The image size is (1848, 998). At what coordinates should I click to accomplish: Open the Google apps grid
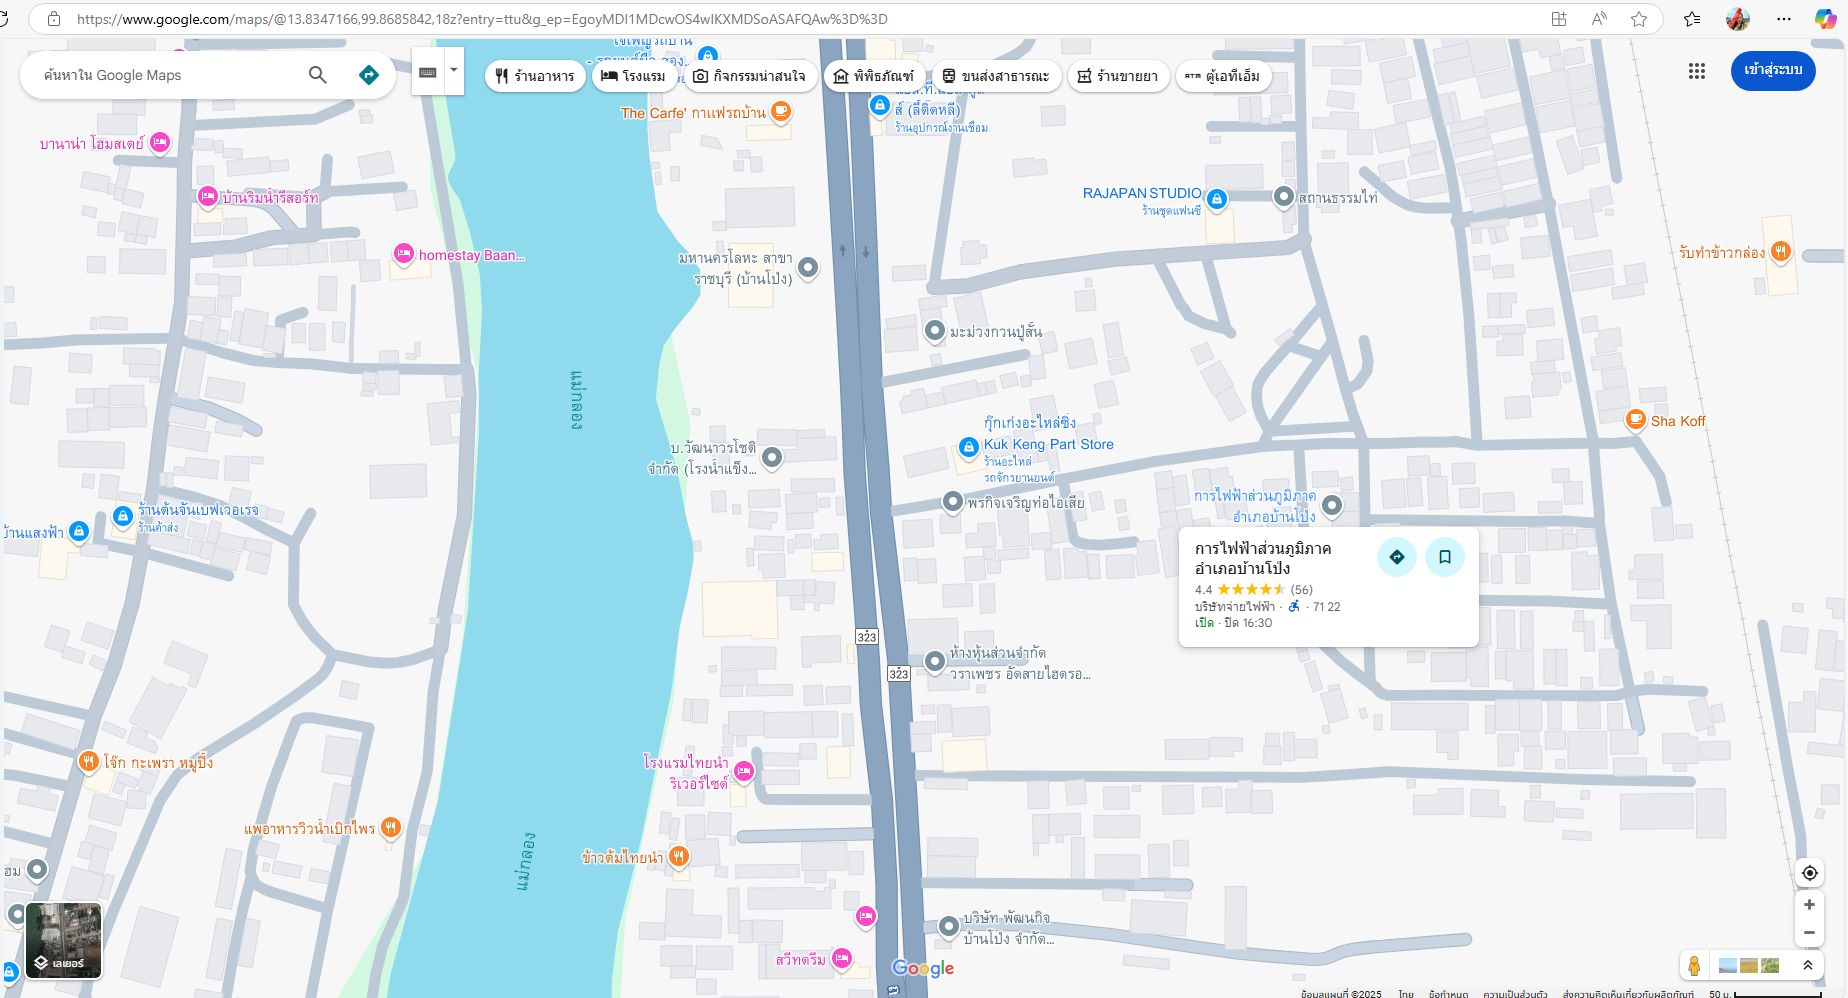click(1697, 71)
